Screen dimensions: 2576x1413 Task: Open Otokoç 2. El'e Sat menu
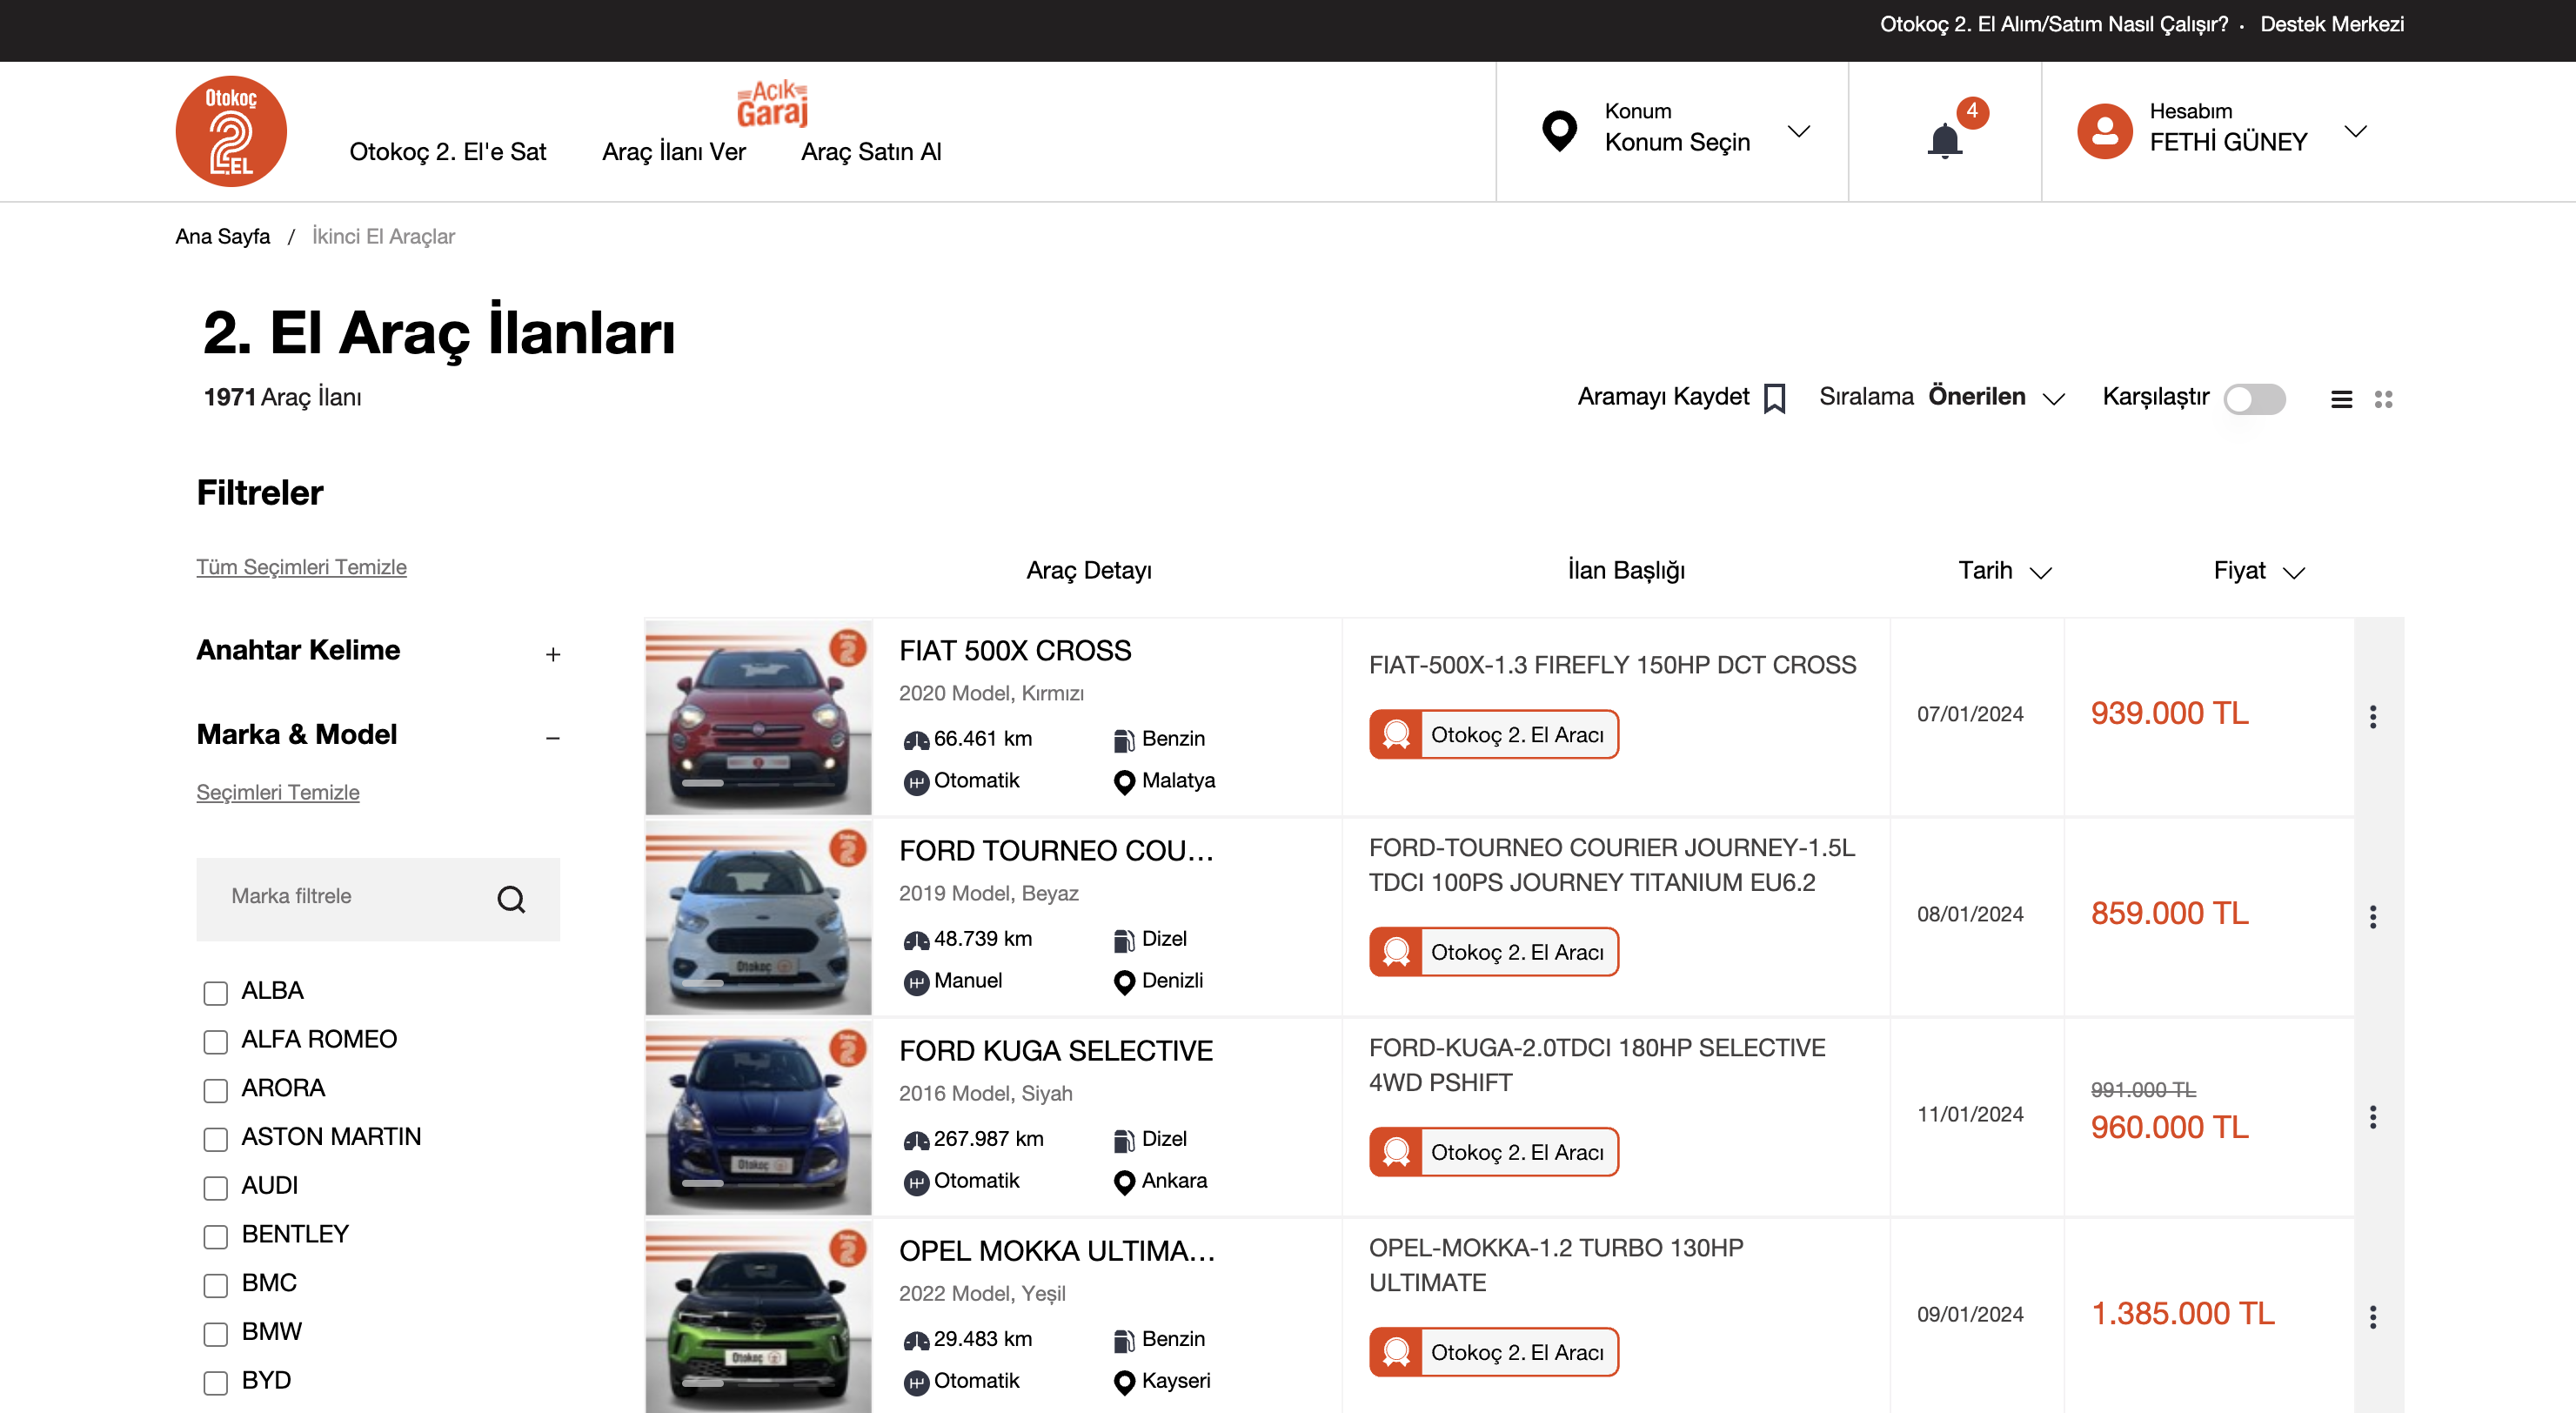[447, 151]
